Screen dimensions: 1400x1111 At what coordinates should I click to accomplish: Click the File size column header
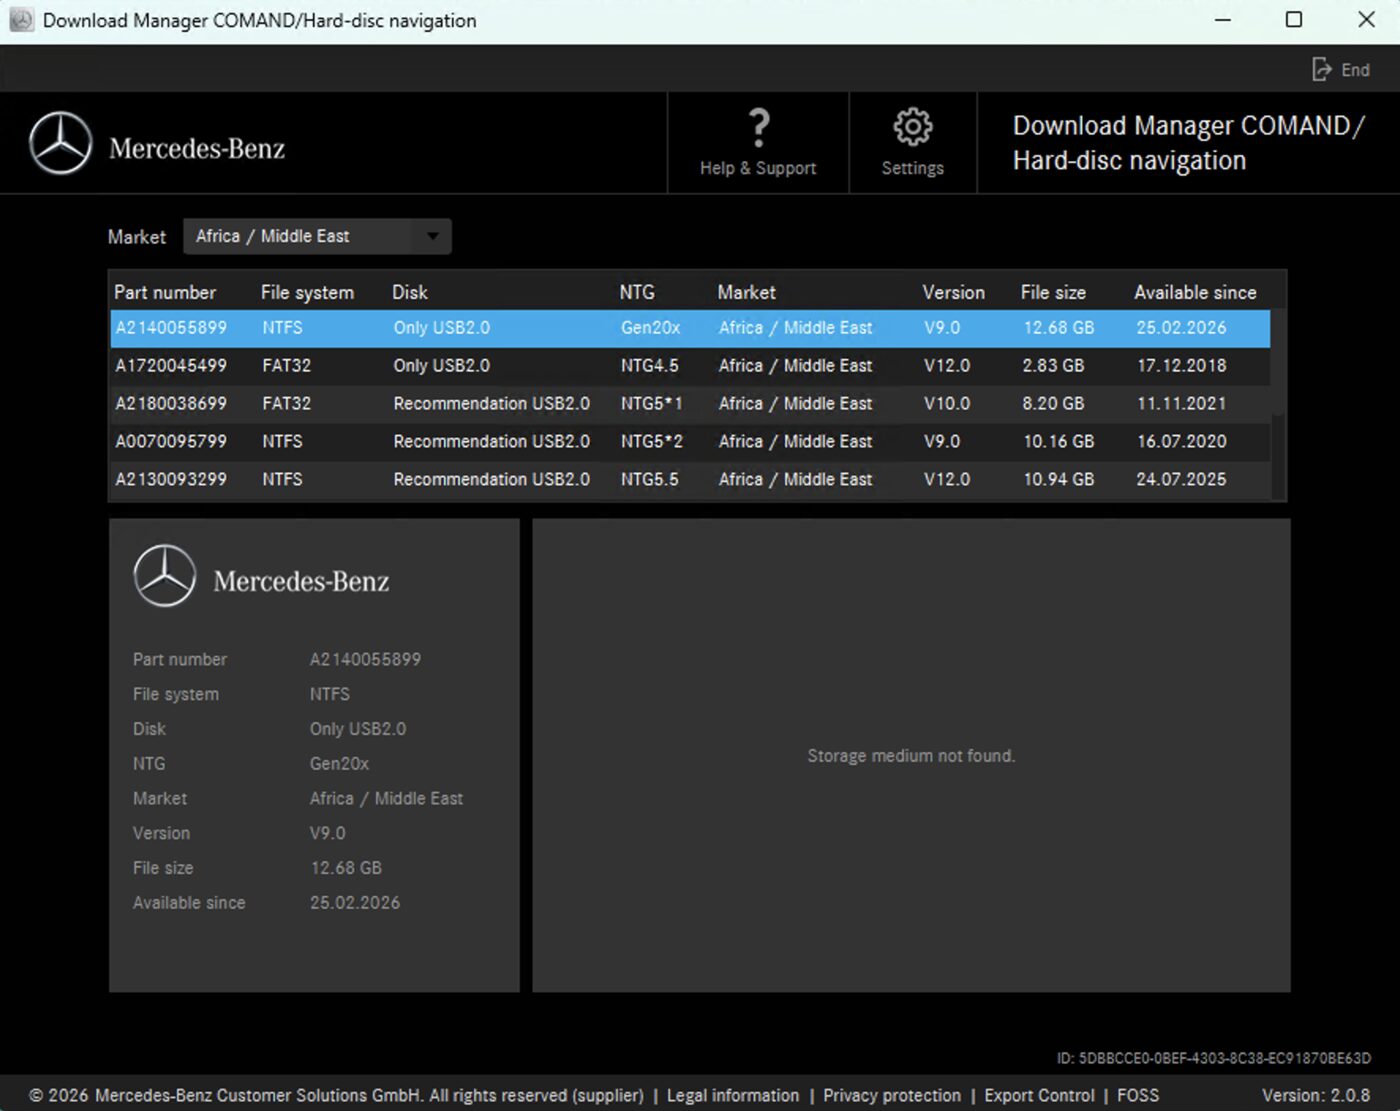click(1053, 292)
